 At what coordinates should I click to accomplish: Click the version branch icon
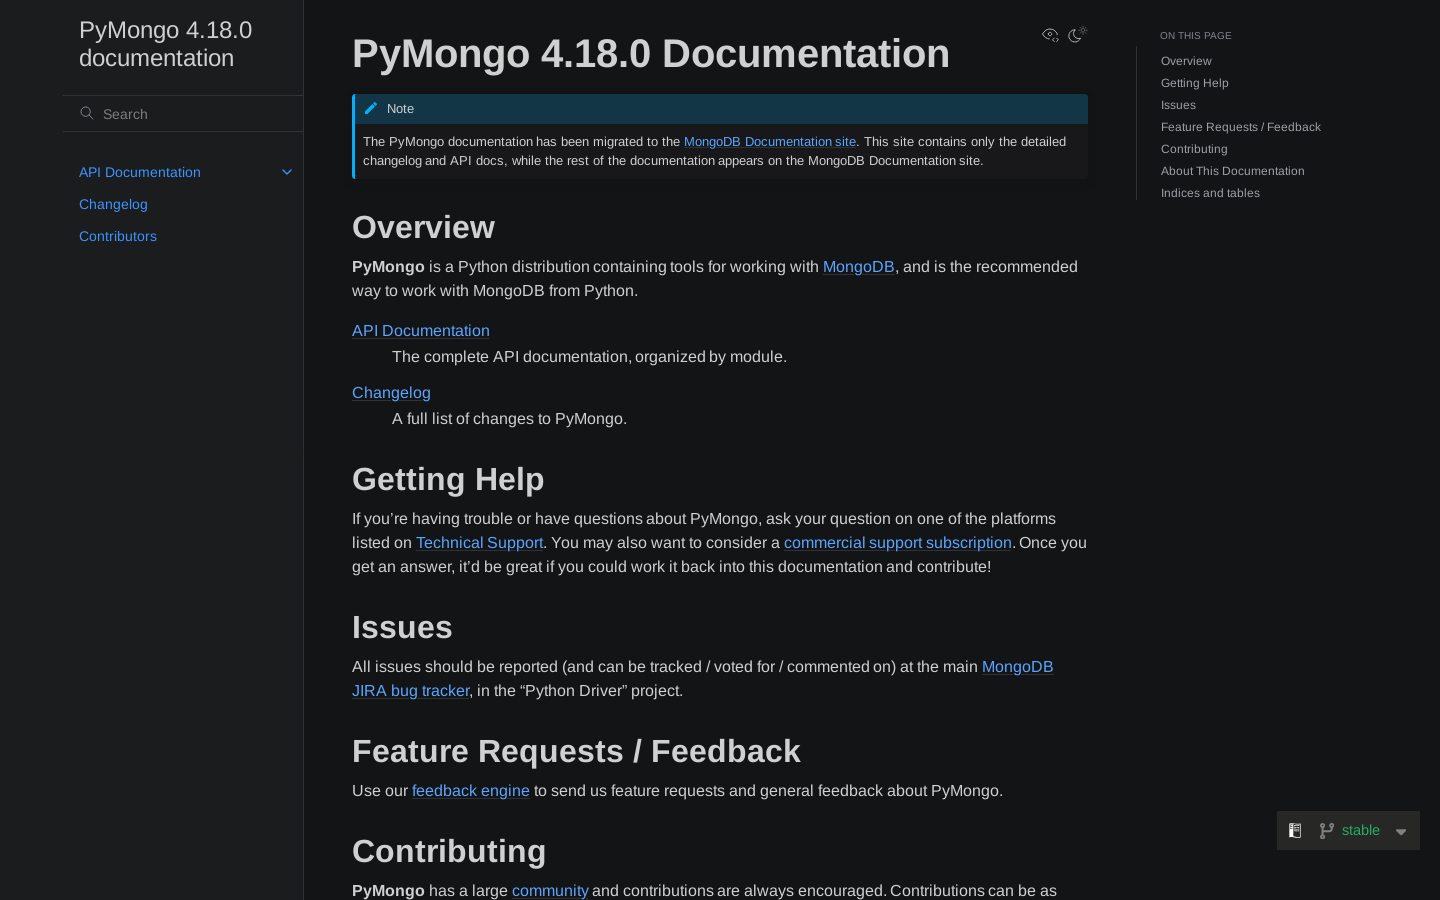tap(1327, 830)
